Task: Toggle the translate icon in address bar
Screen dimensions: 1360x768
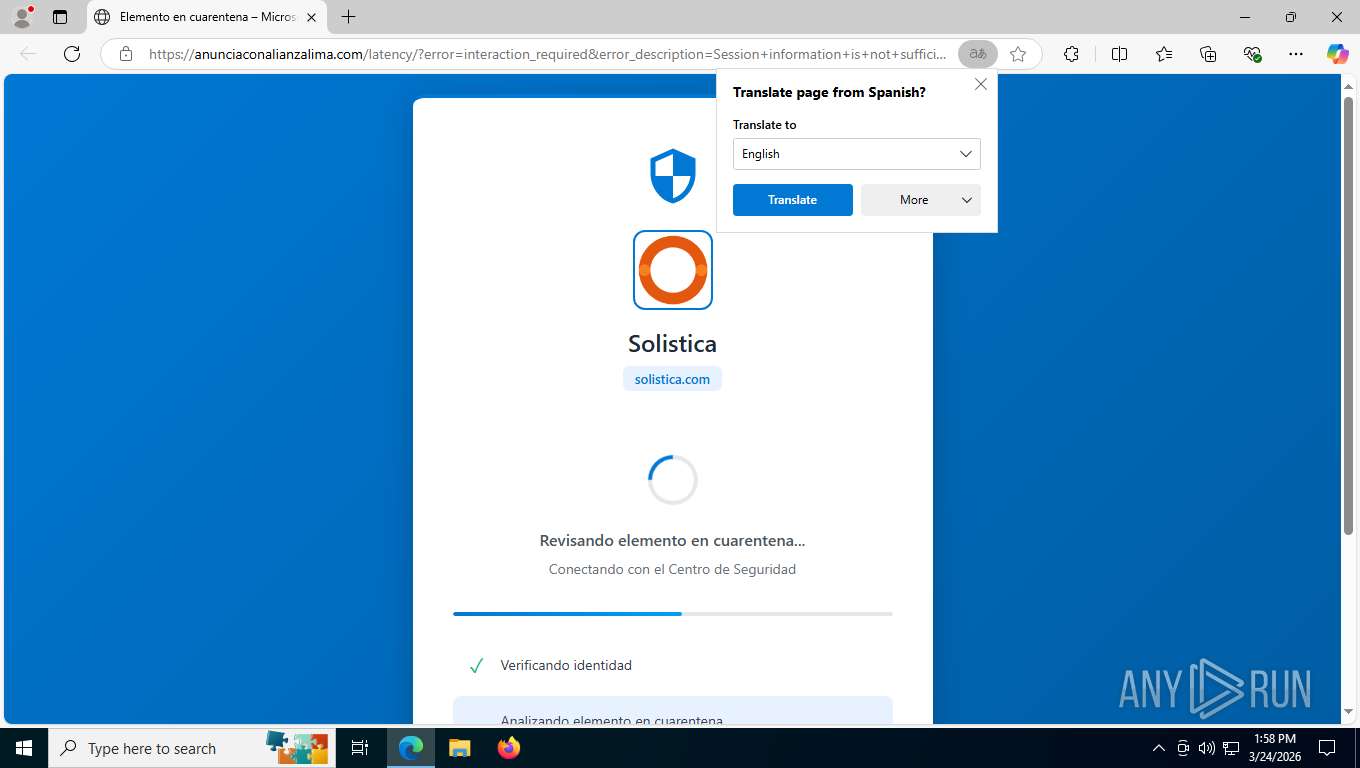Action: [x=978, y=54]
